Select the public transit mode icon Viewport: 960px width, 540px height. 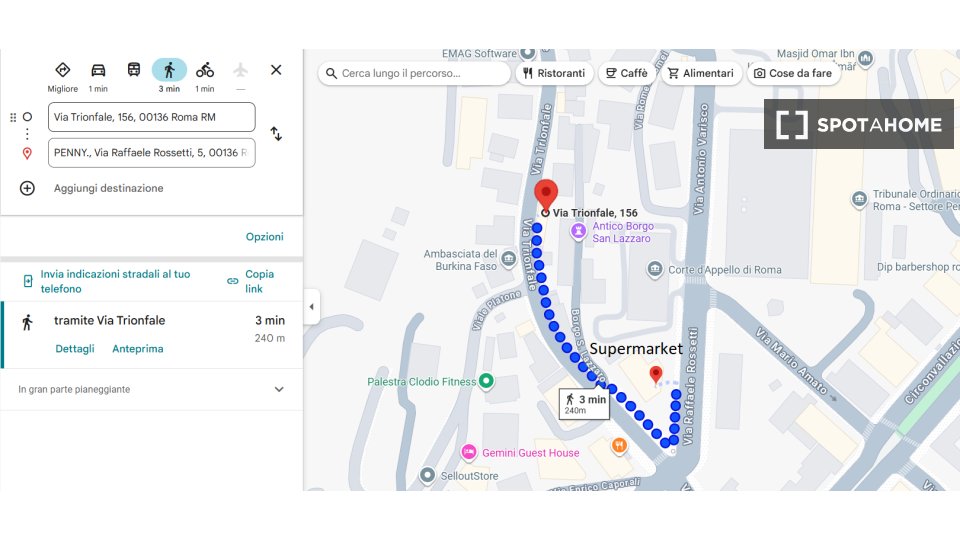pyautogui.click(x=134, y=70)
